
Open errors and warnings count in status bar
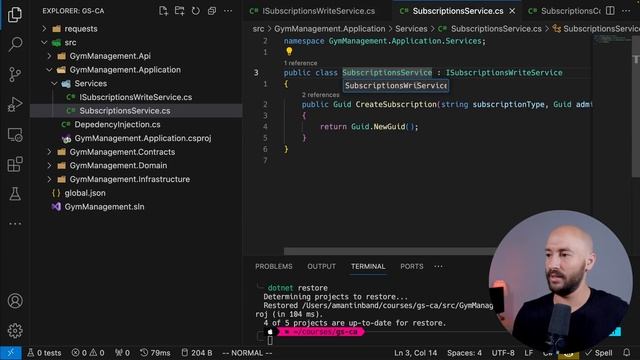(x=88, y=353)
